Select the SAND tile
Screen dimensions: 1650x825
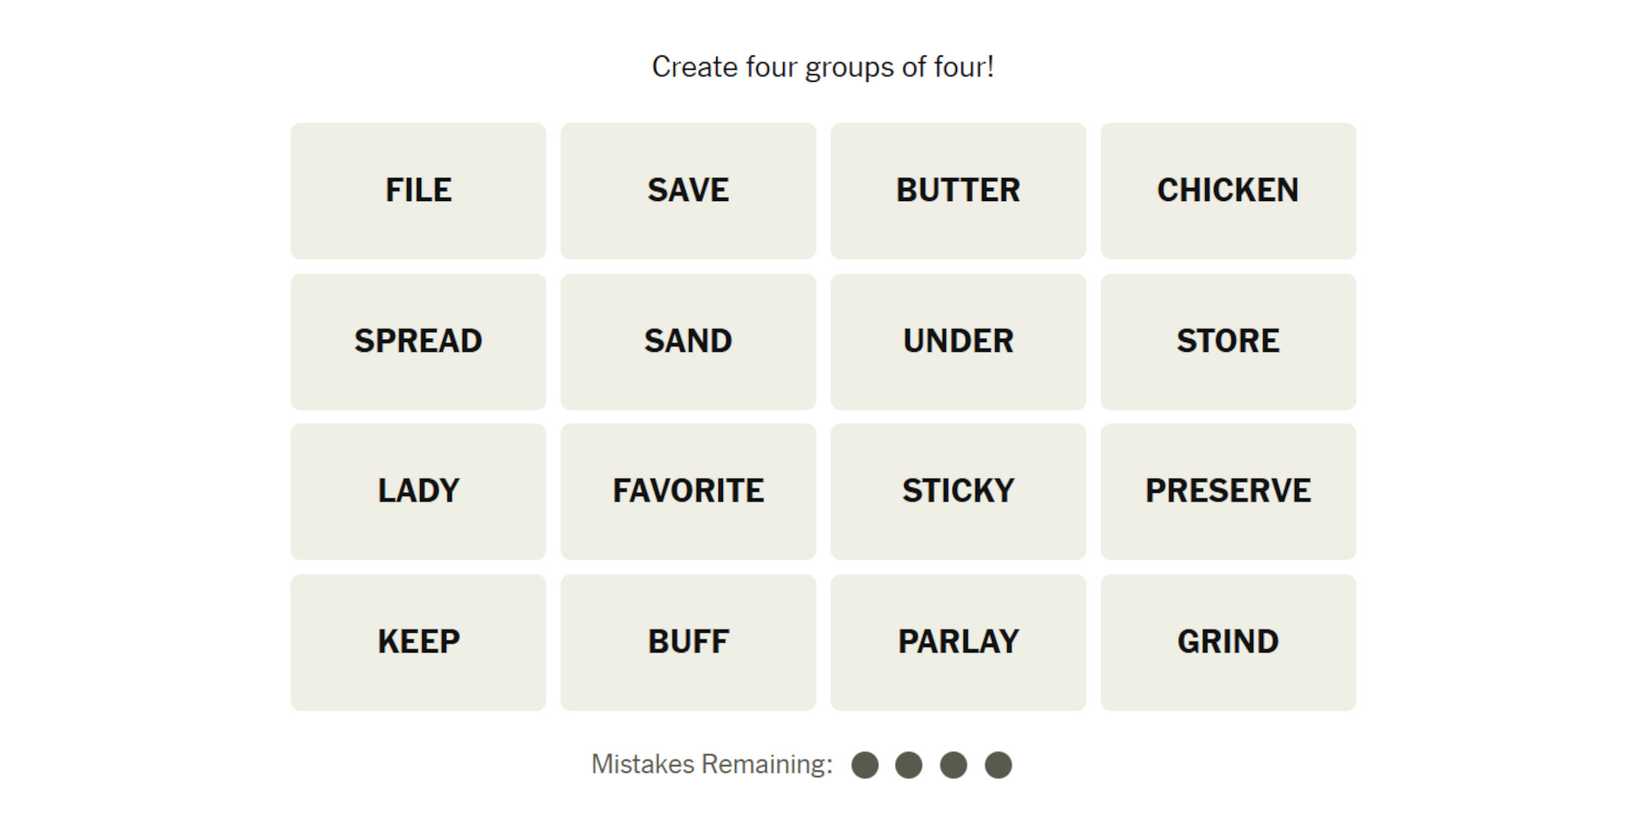point(688,341)
